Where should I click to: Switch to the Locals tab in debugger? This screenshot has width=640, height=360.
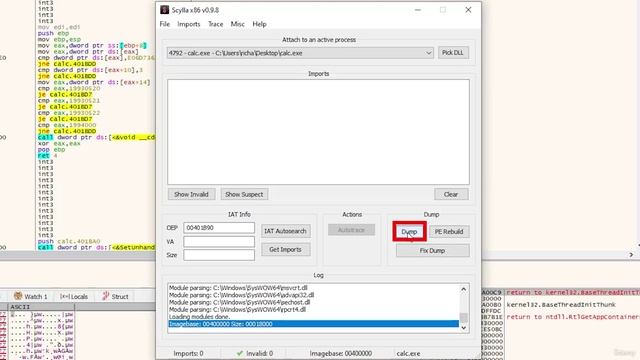pos(74,297)
